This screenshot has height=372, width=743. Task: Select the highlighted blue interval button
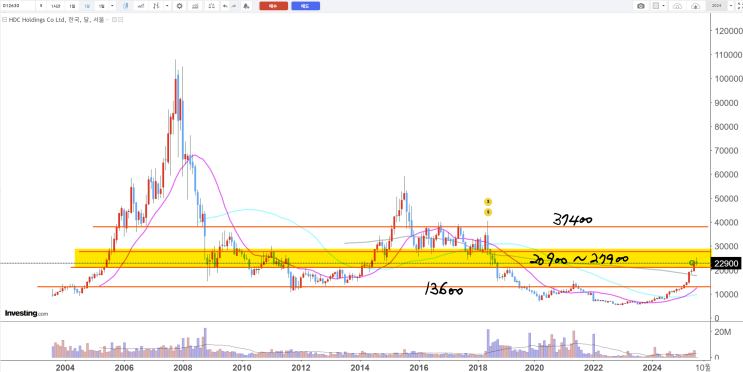point(87,6)
